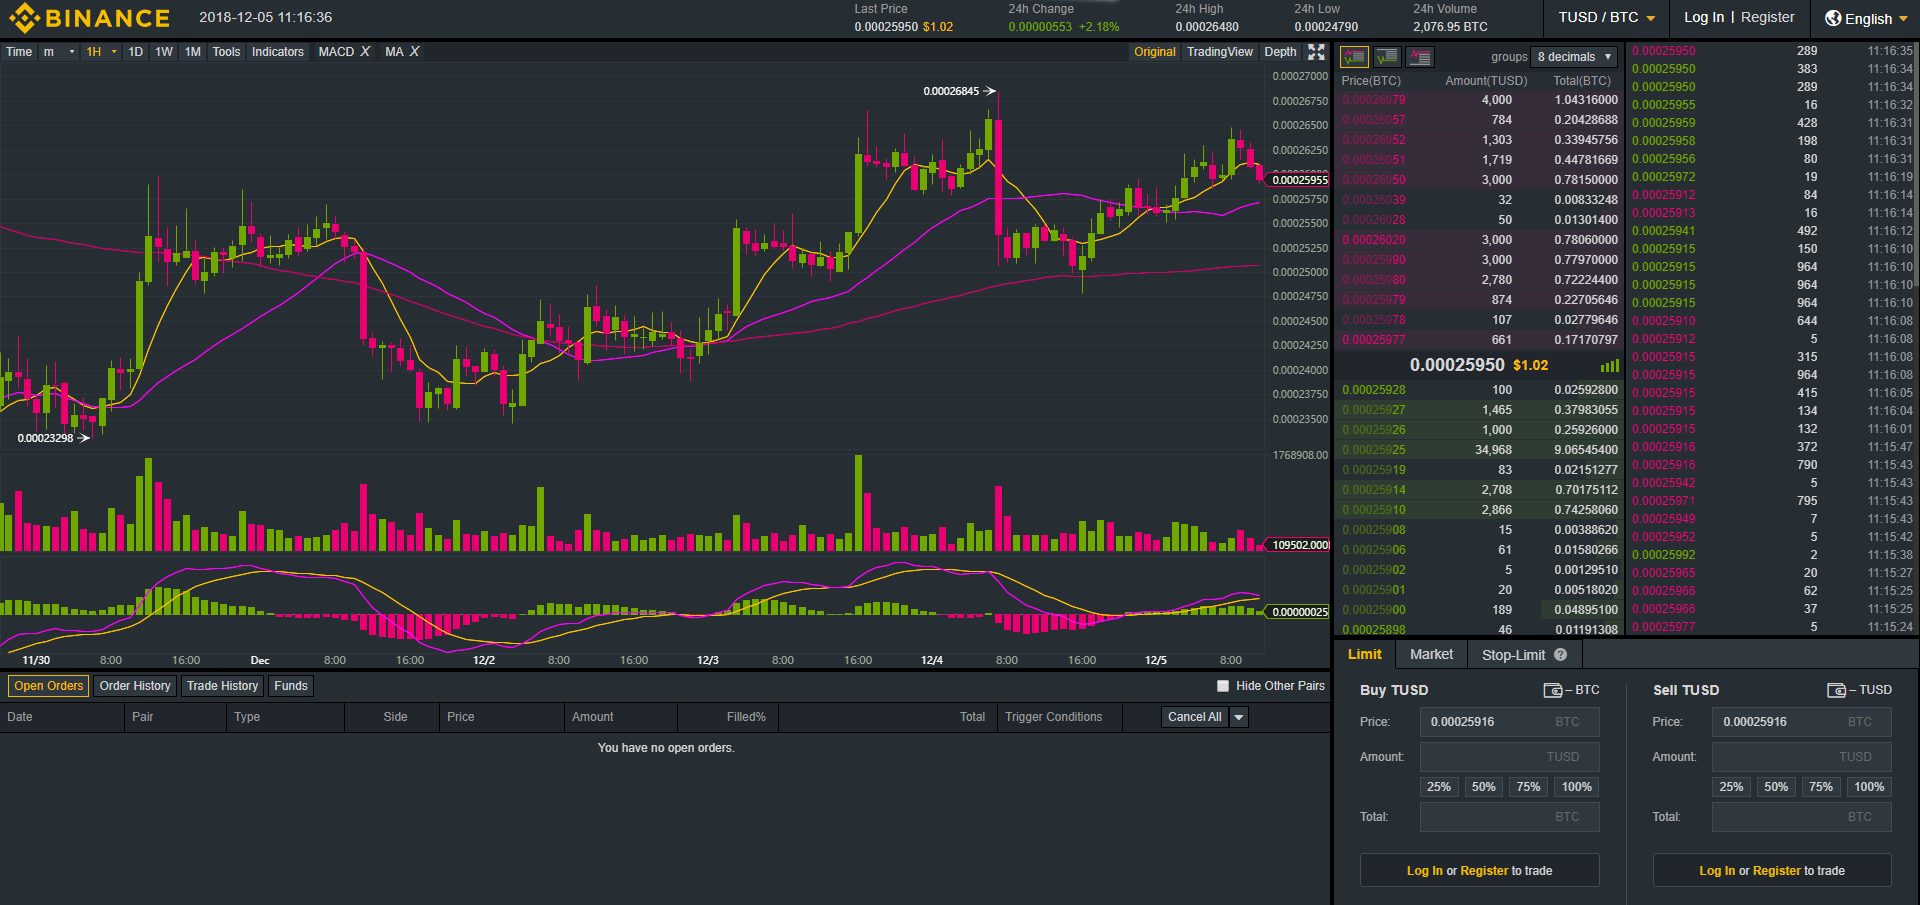
Task: Show buy orders only in order book
Action: 1387,57
